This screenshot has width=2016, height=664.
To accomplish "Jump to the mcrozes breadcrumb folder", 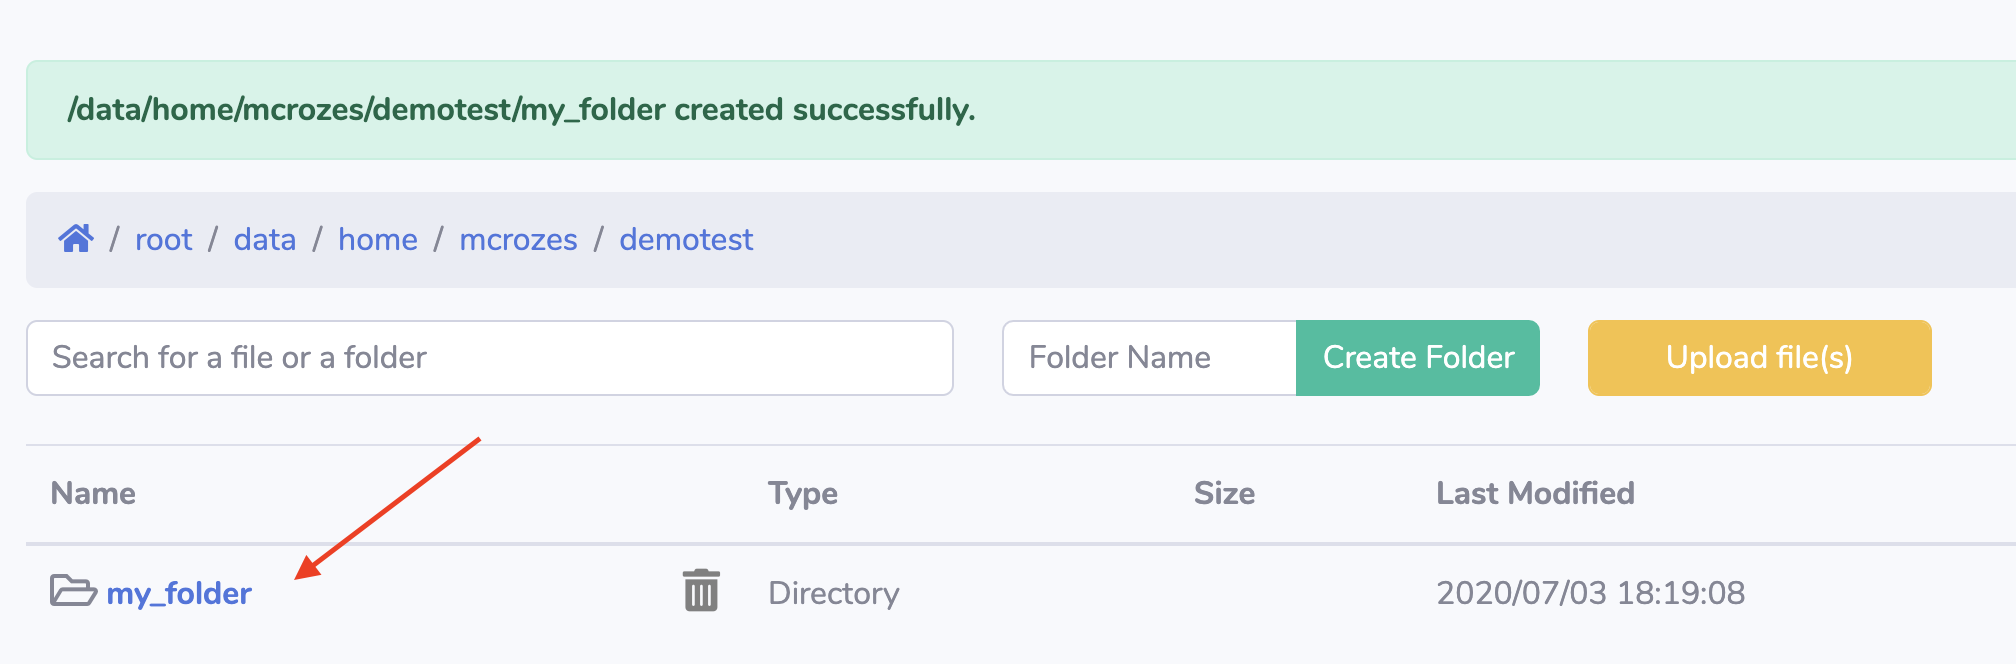I will coord(518,240).
